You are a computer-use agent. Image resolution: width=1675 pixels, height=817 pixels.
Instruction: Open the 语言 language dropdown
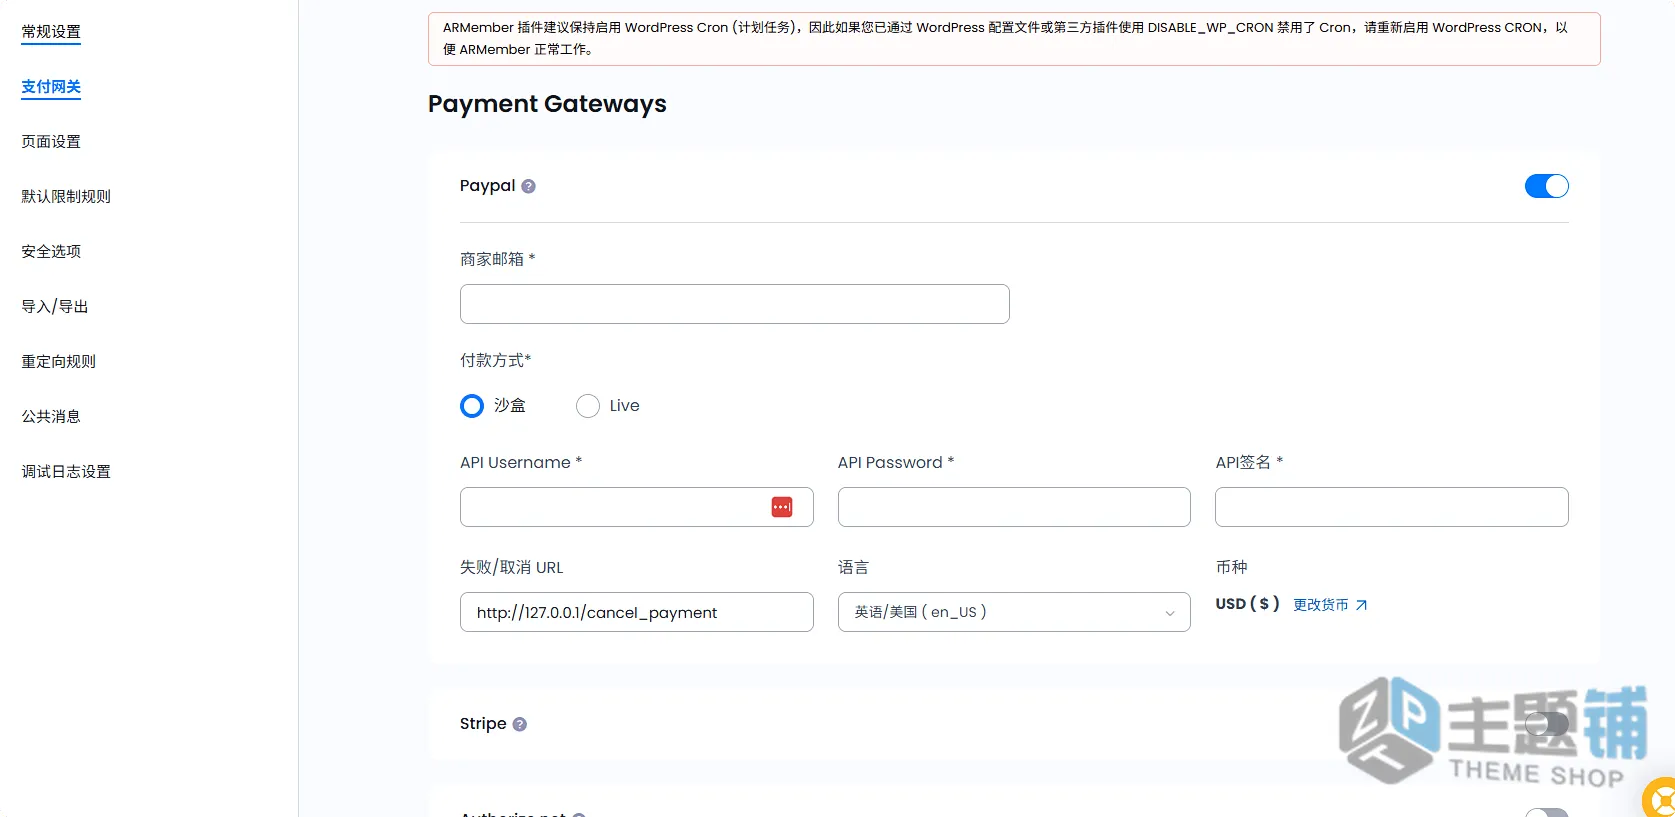coord(1014,612)
